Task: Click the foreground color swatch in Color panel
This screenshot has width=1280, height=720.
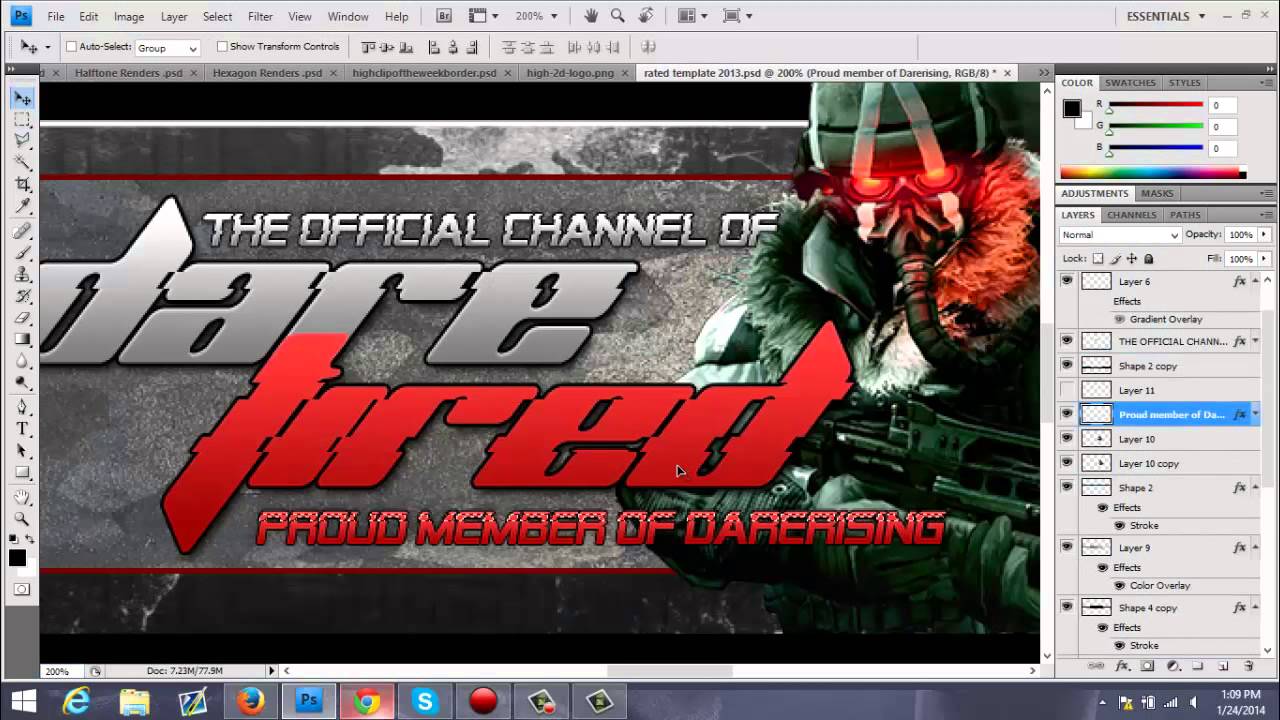Action: coord(1072,108)
